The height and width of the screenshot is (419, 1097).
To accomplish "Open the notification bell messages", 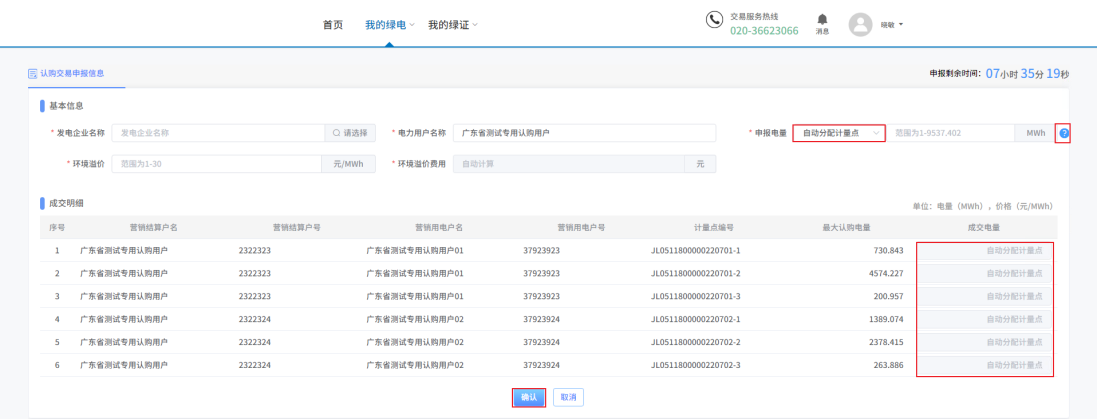I will tap(822, 20).
